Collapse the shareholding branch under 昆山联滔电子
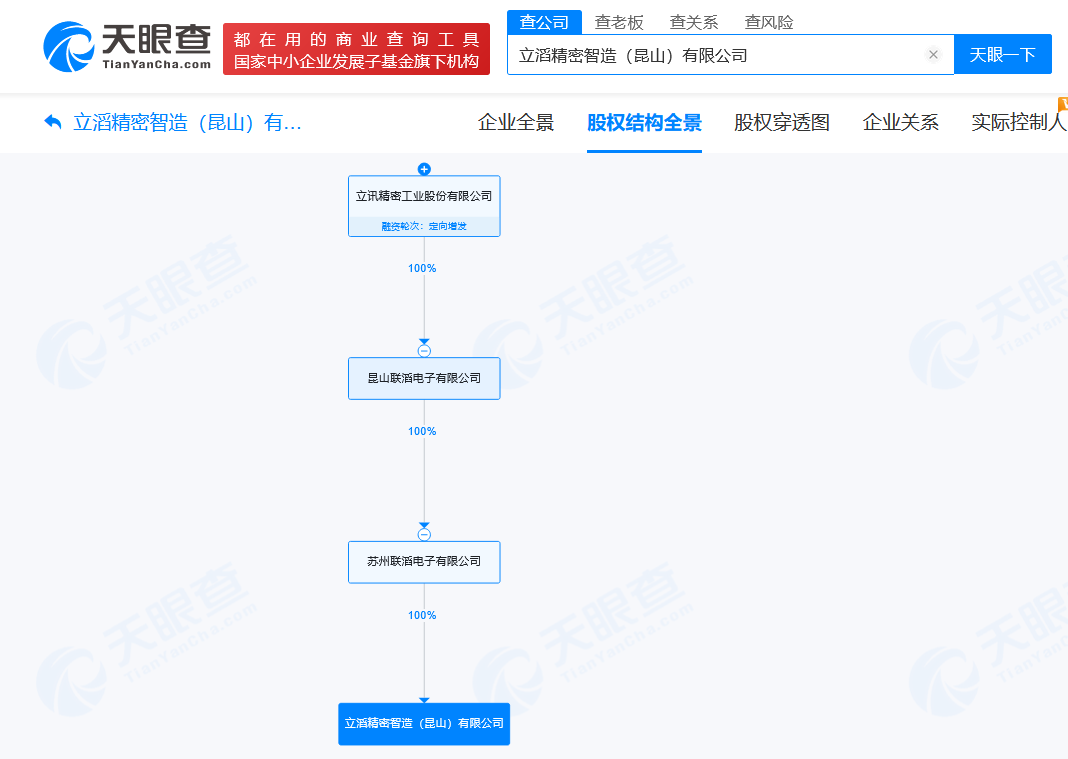1068x759 pixels. 425,349
